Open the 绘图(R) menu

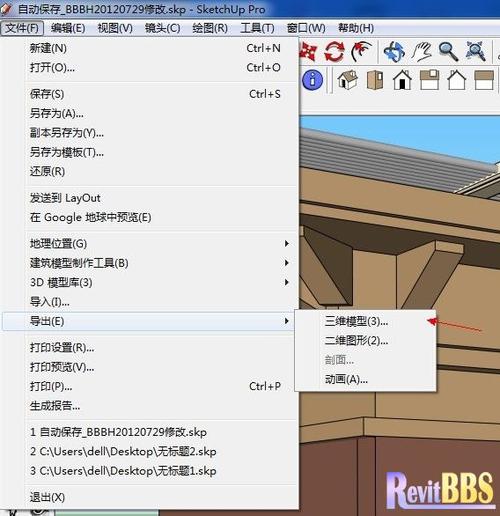210,28
